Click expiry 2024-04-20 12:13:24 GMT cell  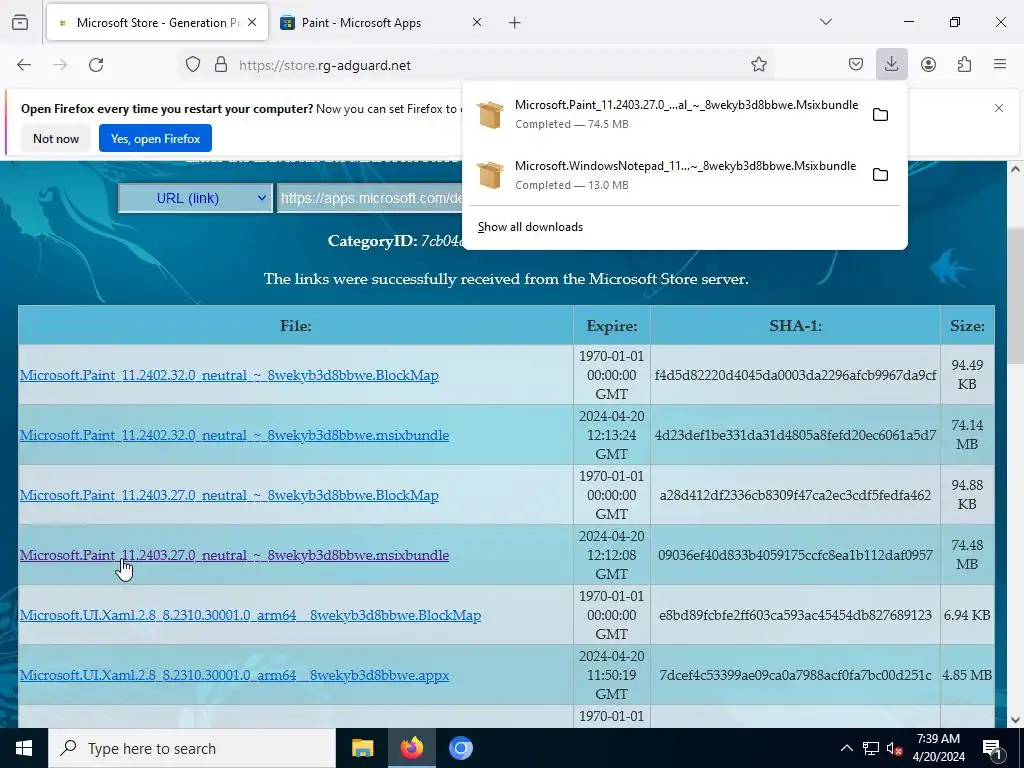(x=612, y=435)
